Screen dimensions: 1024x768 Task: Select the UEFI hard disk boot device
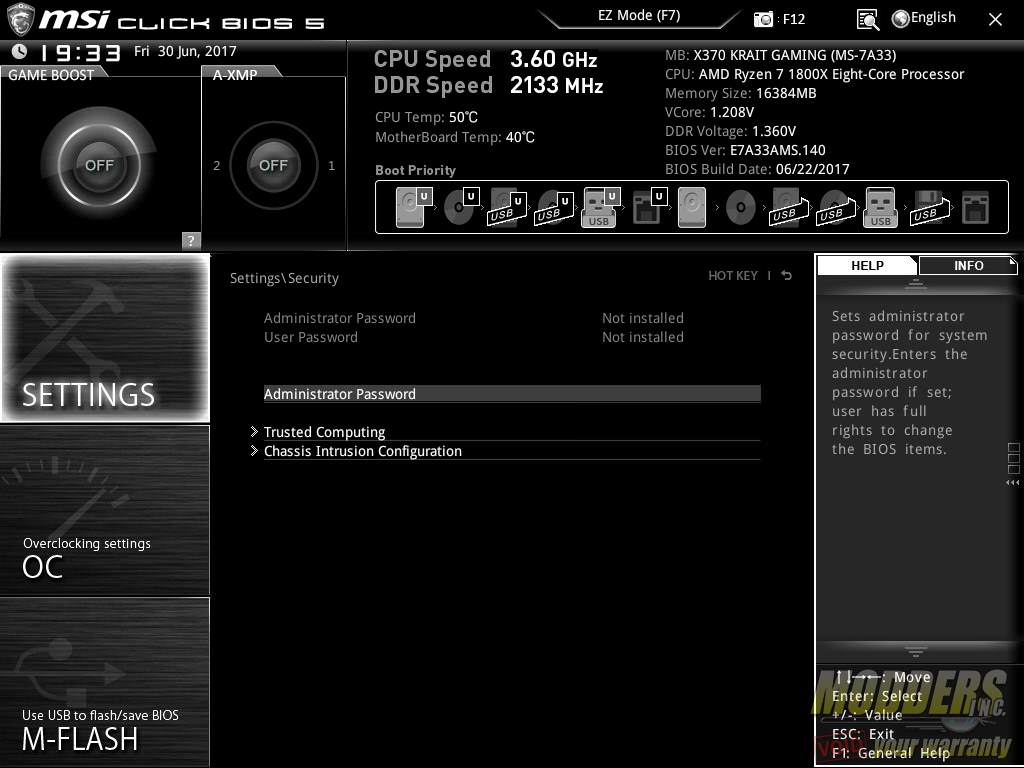[414, 207]
